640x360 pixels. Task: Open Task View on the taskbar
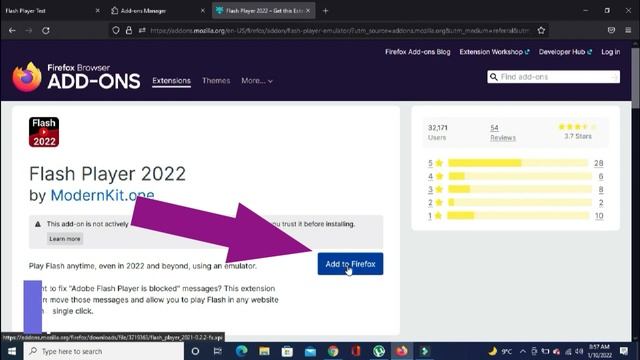218,351
